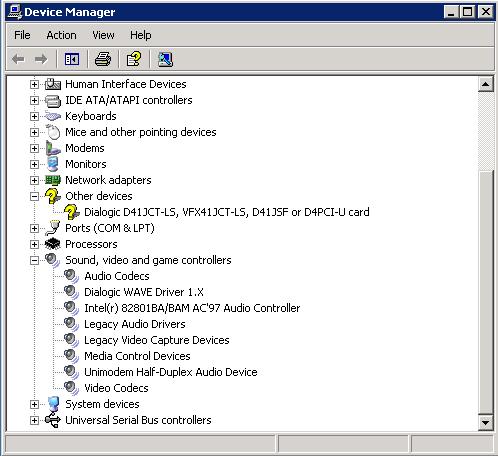Click the Forward arrow toolbar button
Image resolution: width=498 pixels, height=456 pixels.
(41, 59)
